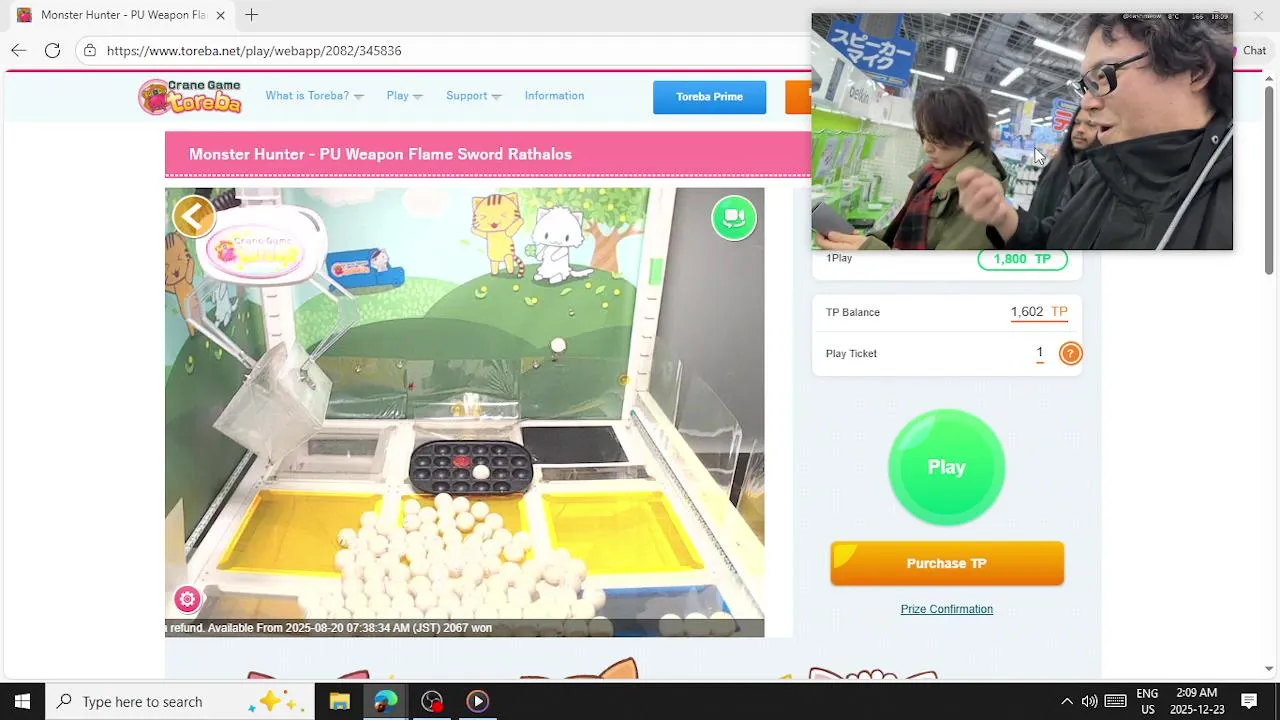Click the scrolling refund notice ticker
1280x720 pixels.
464,628
